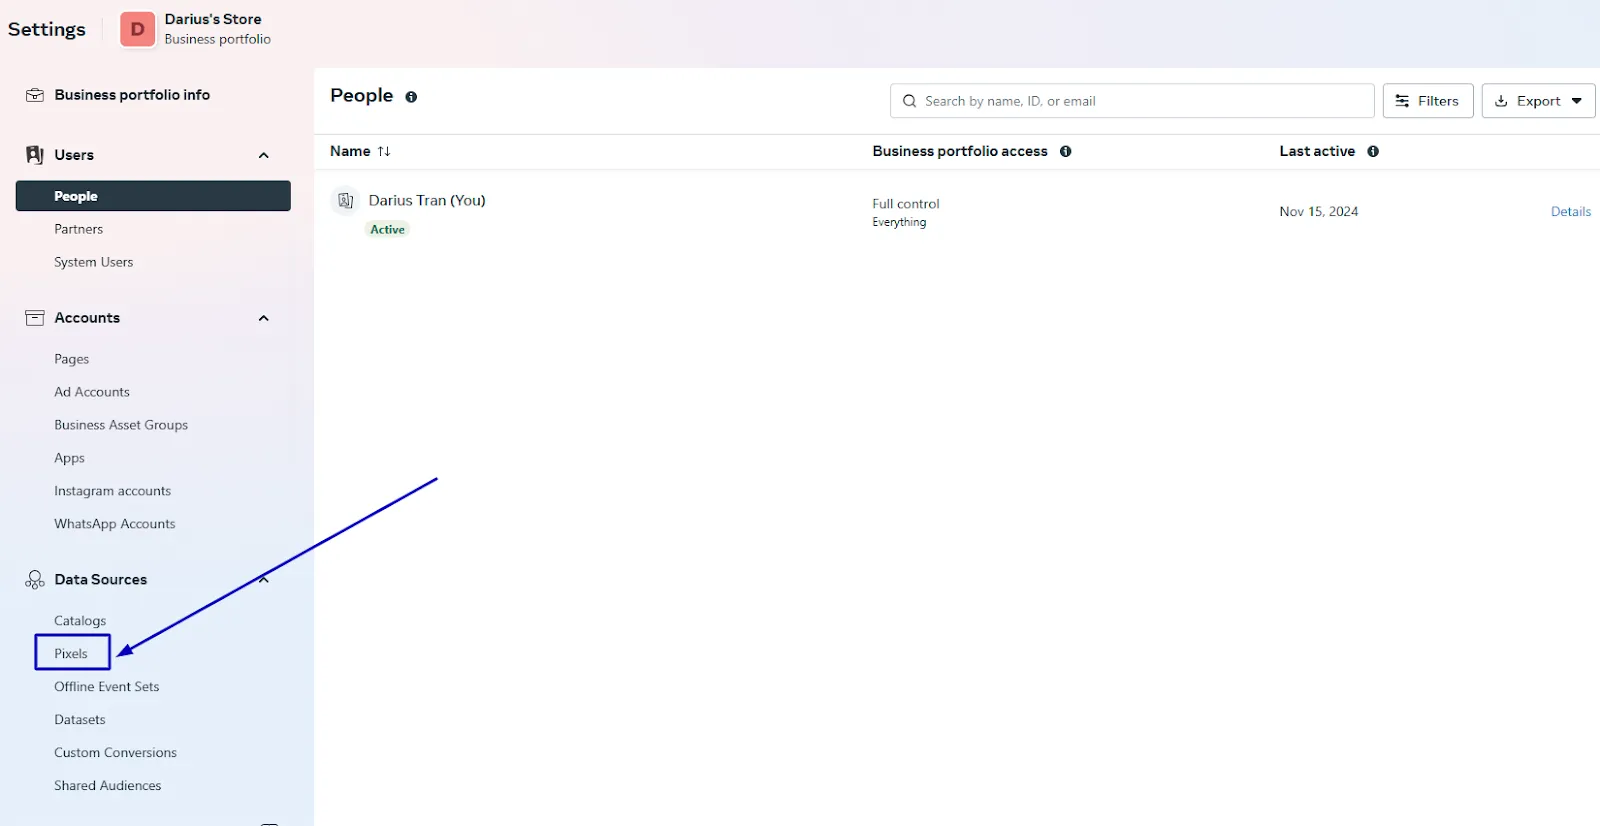Open the Filters panel
This screenshot has width=1600, height=826.
click(x=1428, y=101)
